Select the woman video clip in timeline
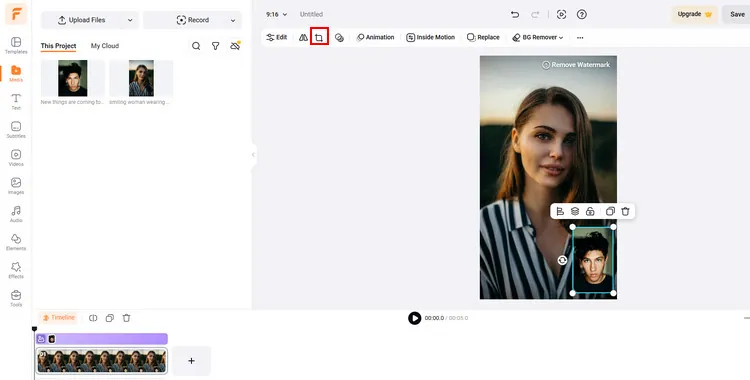Image resolution: width=750 pixels, height=380 pixels. (101, 360)
